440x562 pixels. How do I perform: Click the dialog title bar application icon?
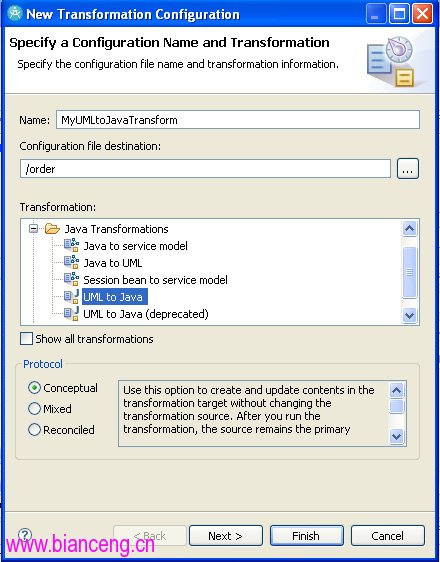15,14
